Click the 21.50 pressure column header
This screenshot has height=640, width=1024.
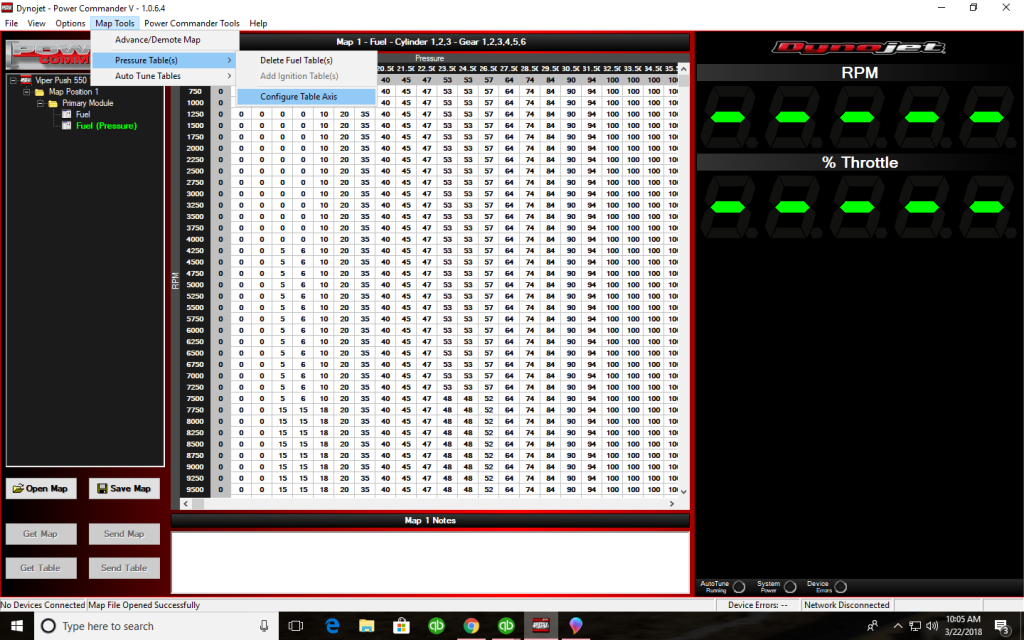coord(406,69)
